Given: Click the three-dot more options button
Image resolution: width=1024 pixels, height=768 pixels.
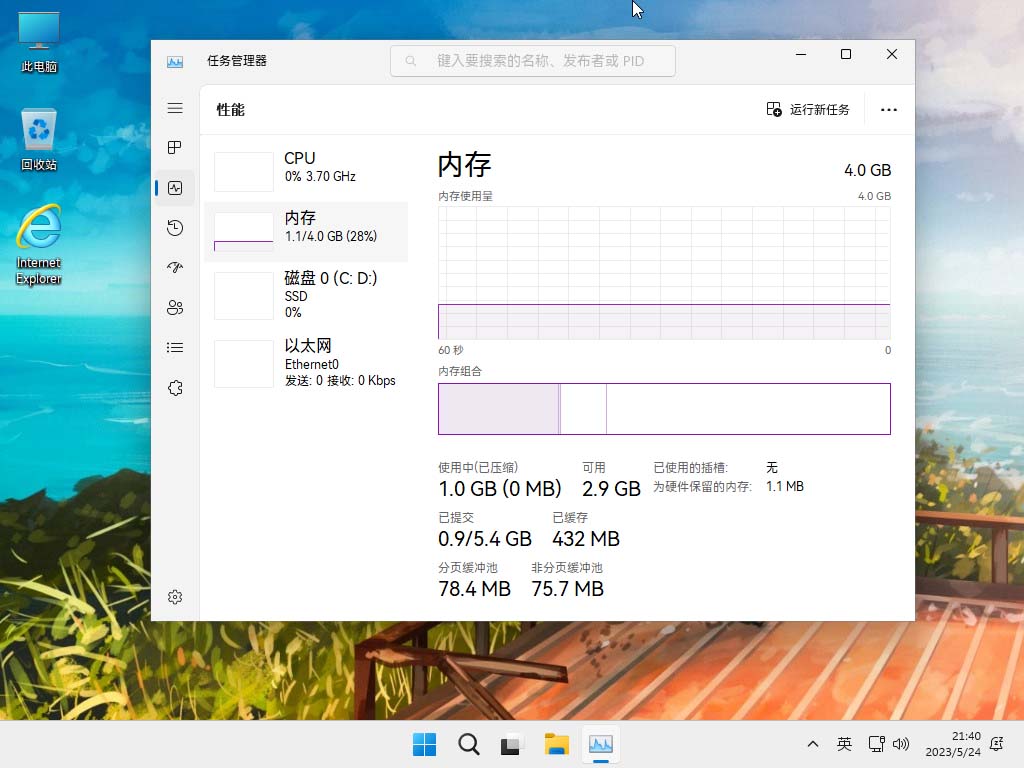Looking at the screenshot, I should pyautogui.click(x=888, y=110).
